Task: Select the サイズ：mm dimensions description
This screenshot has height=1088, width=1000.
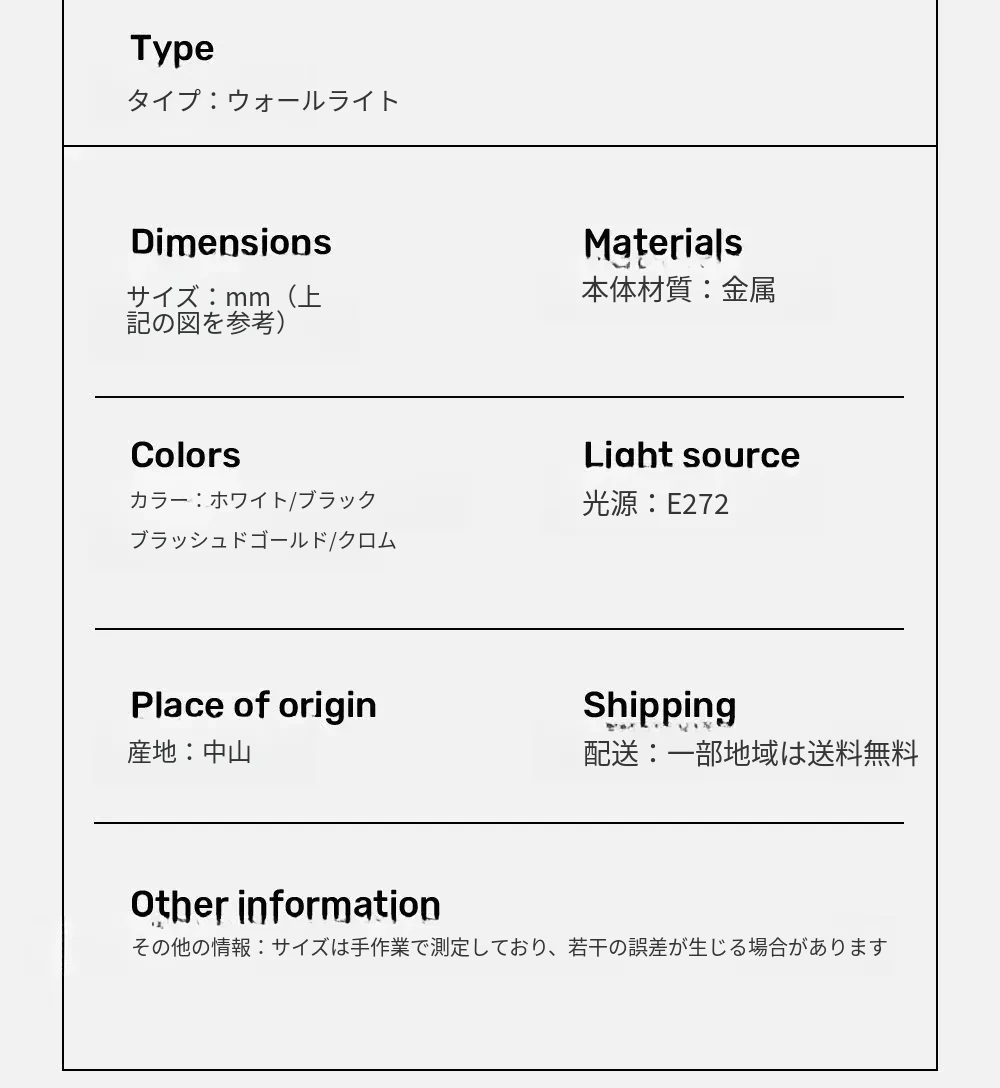Action: click(224, 310)
